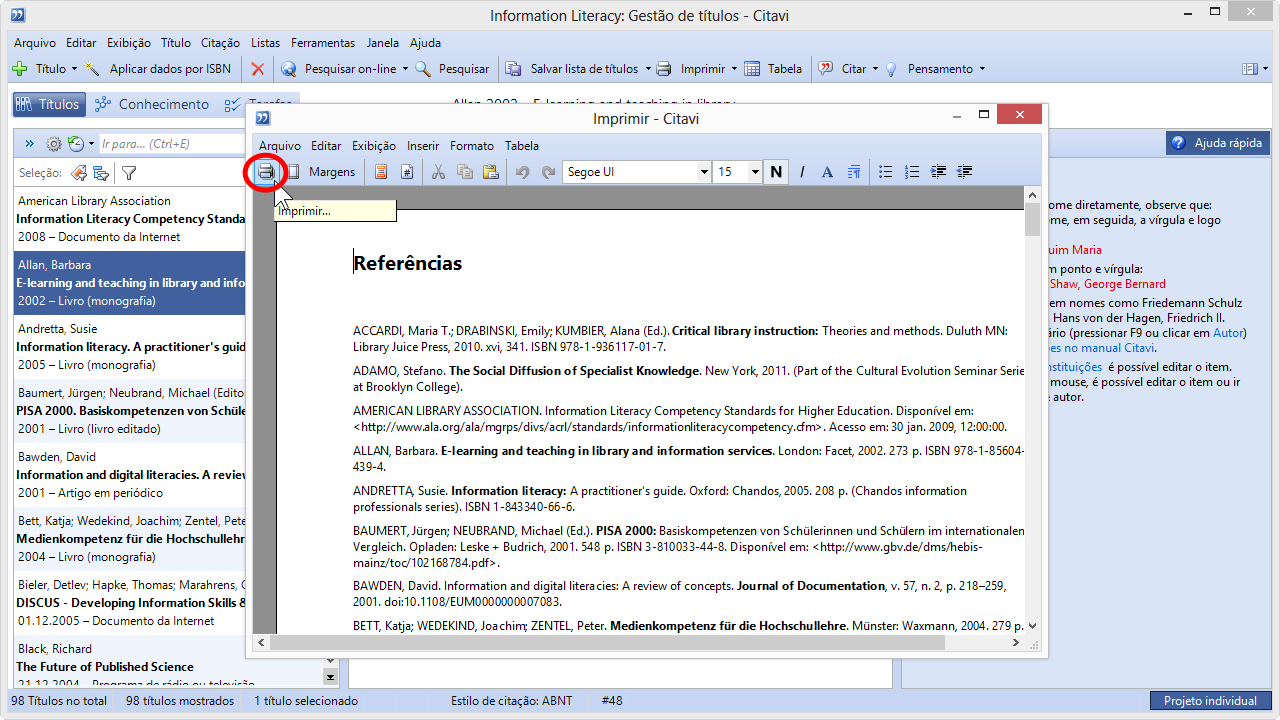Click the green plus Título icon

coord(20,69)
